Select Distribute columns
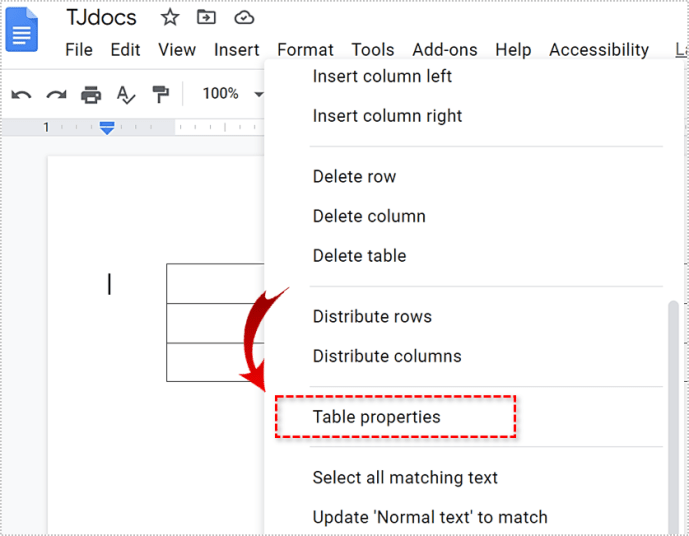Screen dimensions: 689x536 [387, 356]
